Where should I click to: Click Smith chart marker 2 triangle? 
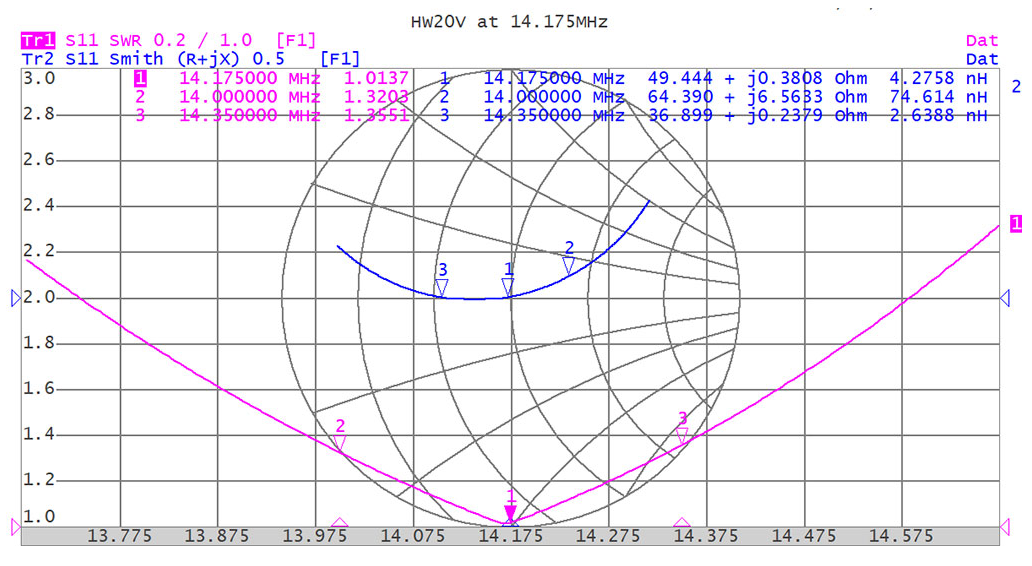pos(569,265)
